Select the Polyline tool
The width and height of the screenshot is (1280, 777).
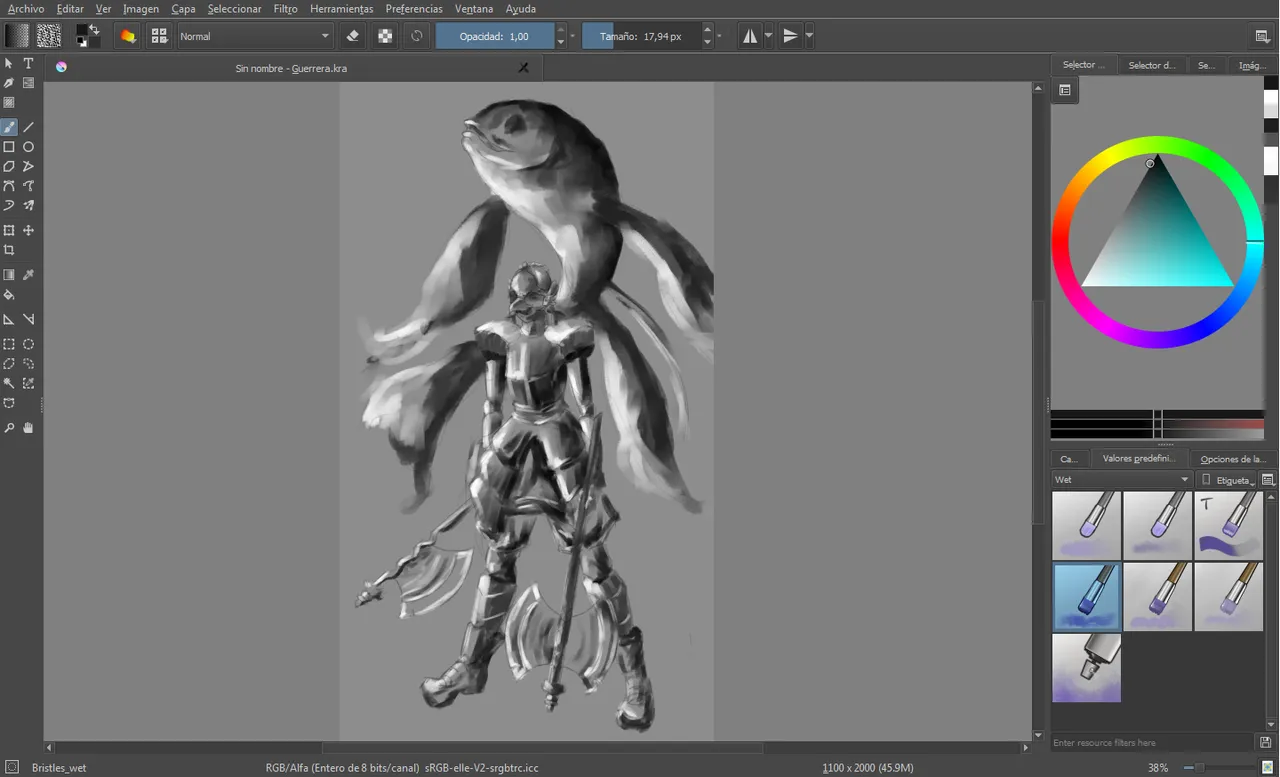(x=29, y=166)
